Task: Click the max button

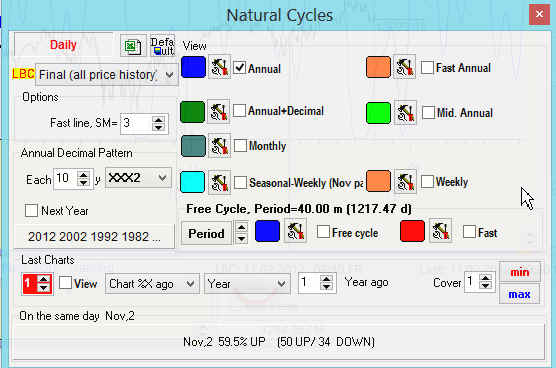Action: coord(519,294)
